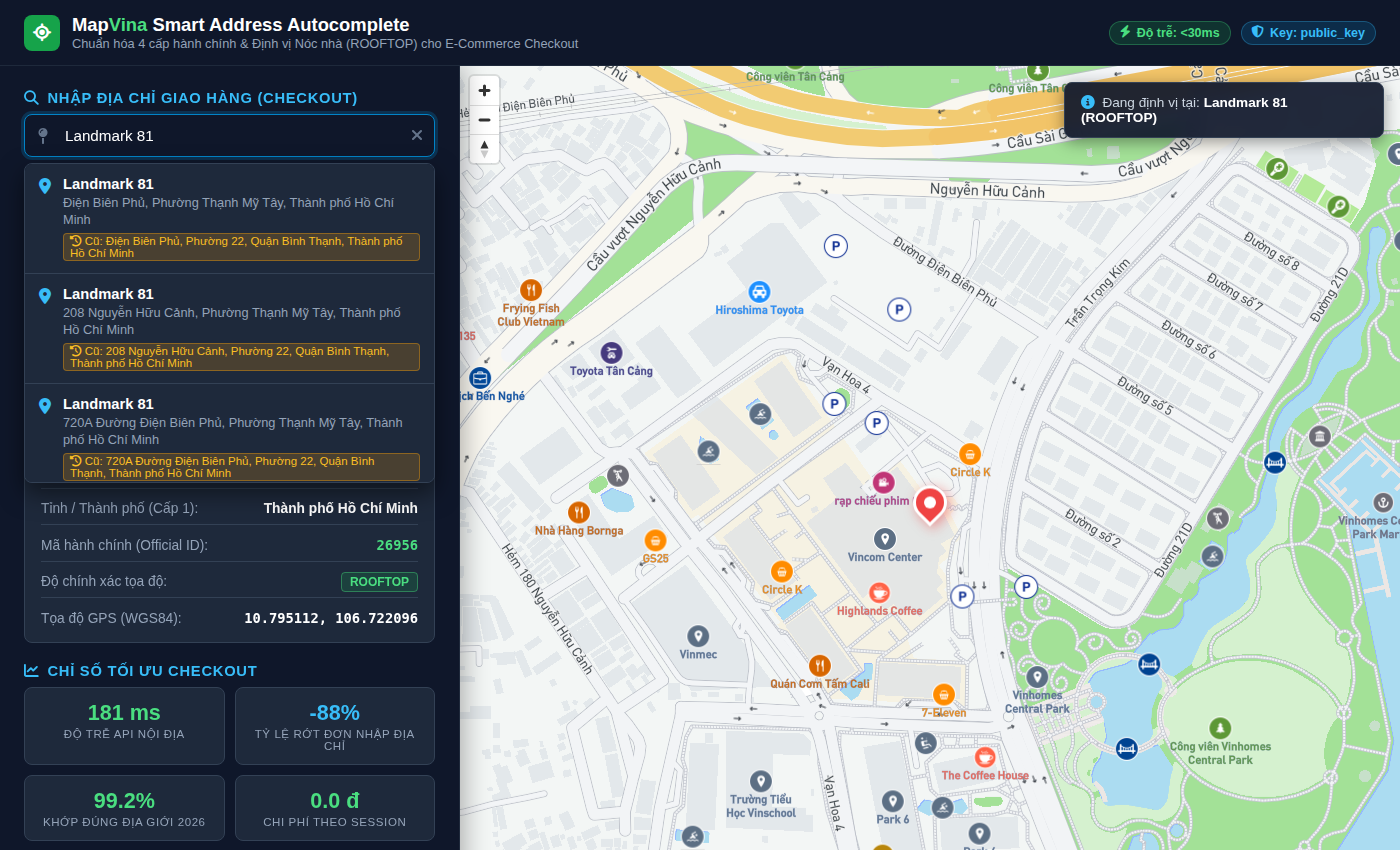The width and height of the screenshot is (1400, 850).
Task: Select the administrative code 26956
Action: [x=397, y=545]
